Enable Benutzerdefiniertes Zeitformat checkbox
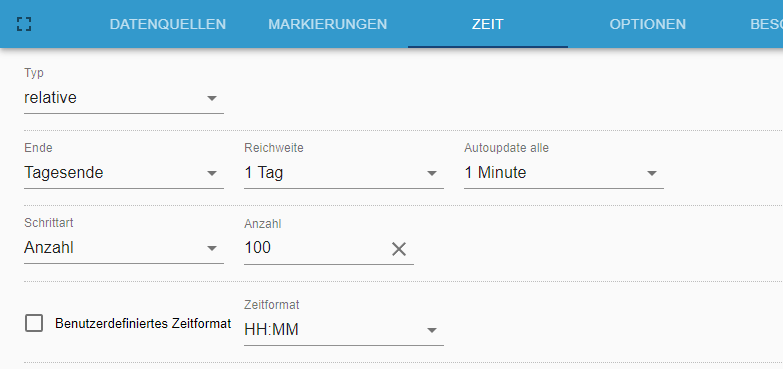 [x=34, y=324]
